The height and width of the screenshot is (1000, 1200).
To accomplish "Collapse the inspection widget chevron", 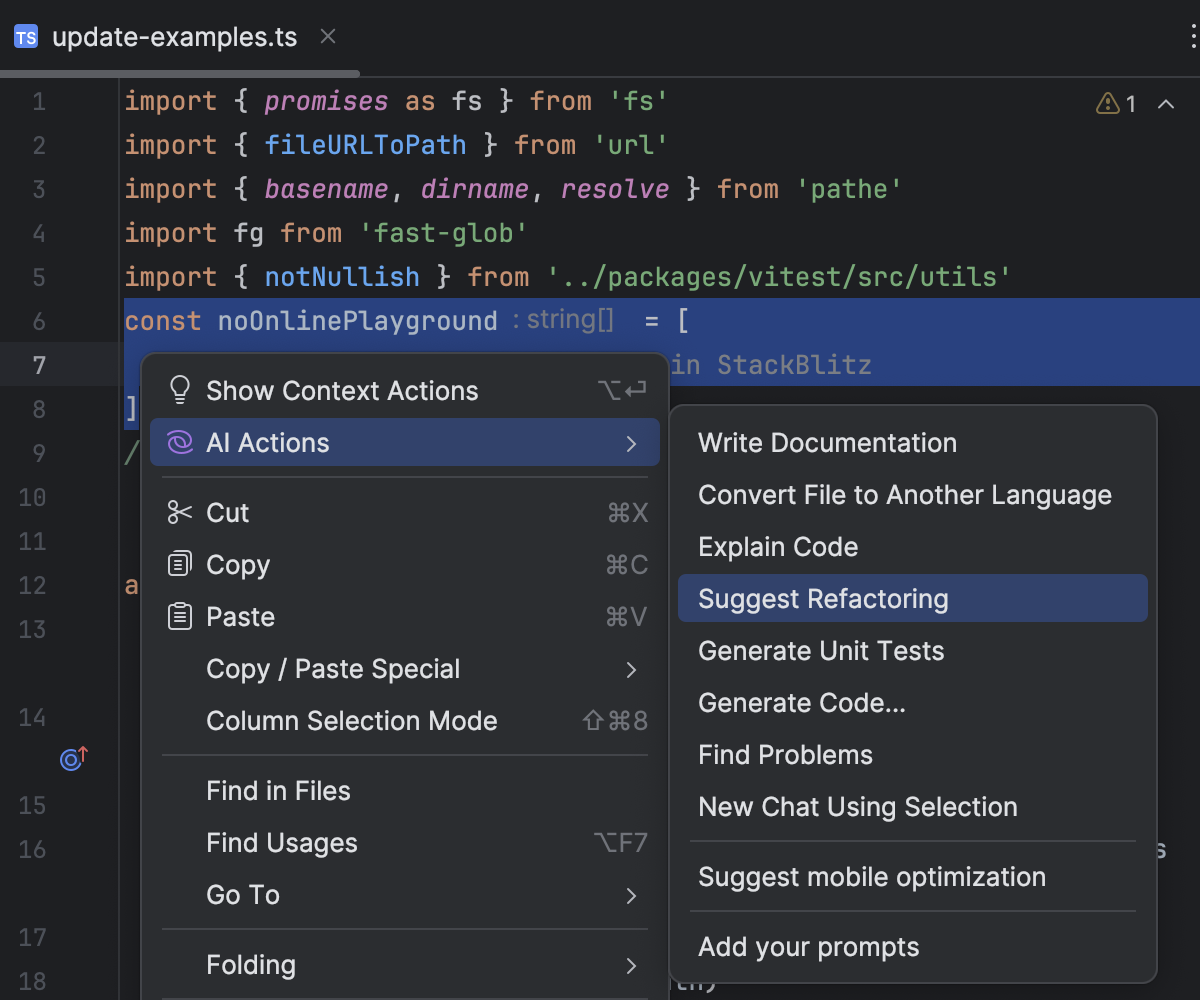I will 1166,103.
